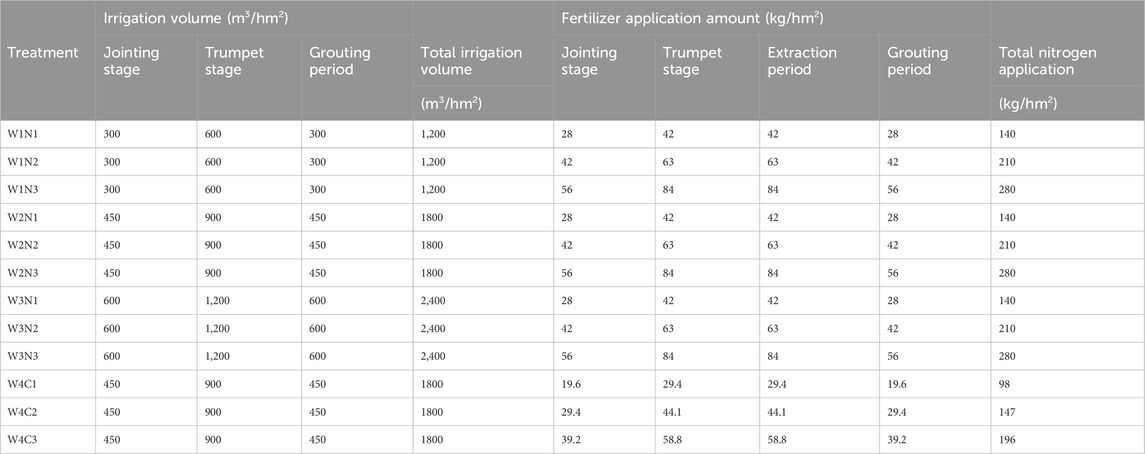Click the Treatment column header
This screenshot has height=454, width=1145.
click(42, 52)
